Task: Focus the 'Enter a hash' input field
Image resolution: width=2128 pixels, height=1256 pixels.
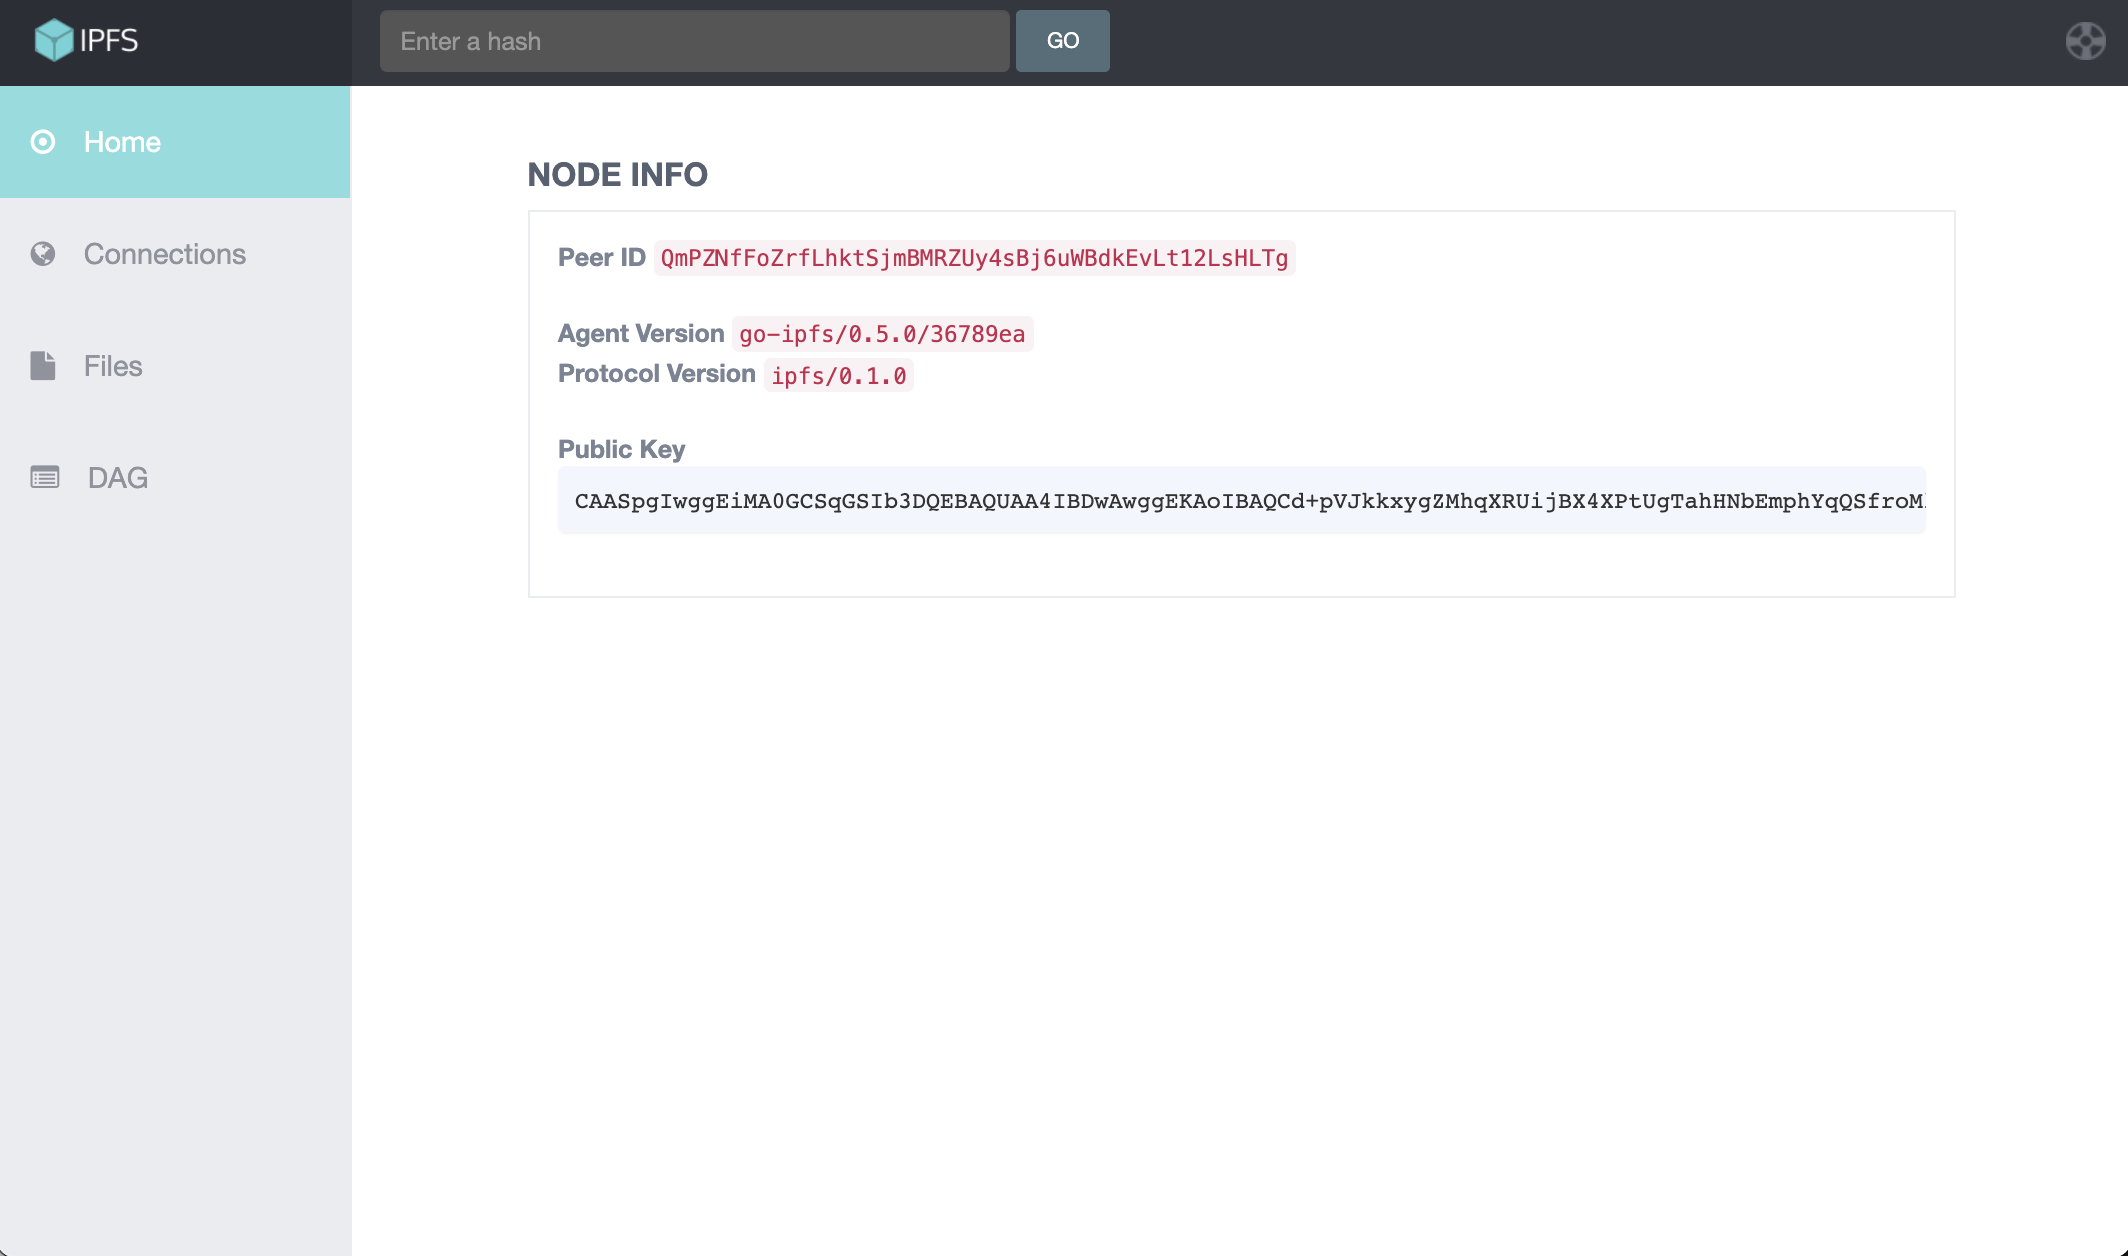Action: click(x=694, y=41)
